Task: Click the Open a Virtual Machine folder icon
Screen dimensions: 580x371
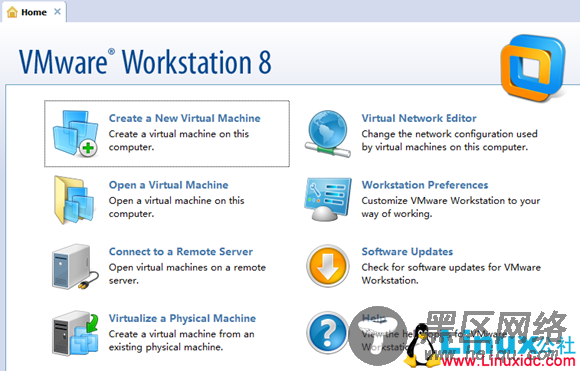Action: pyautogui.click(x=74, y=200)
